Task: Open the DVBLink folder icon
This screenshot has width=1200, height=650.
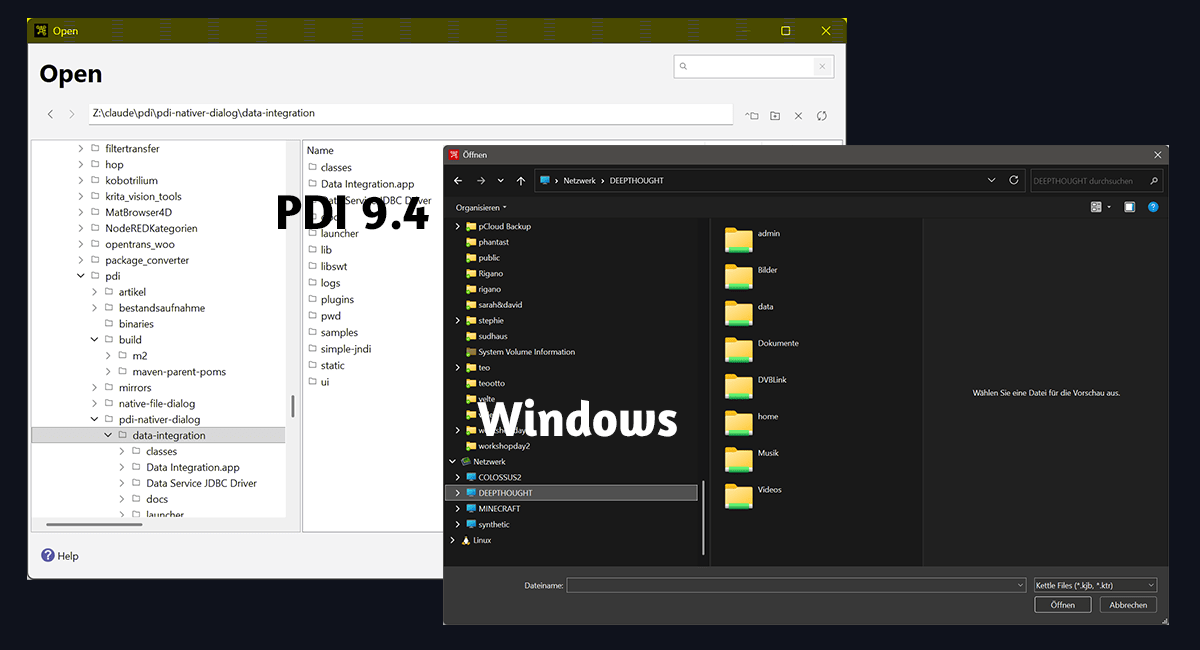Action: (739, 386)
